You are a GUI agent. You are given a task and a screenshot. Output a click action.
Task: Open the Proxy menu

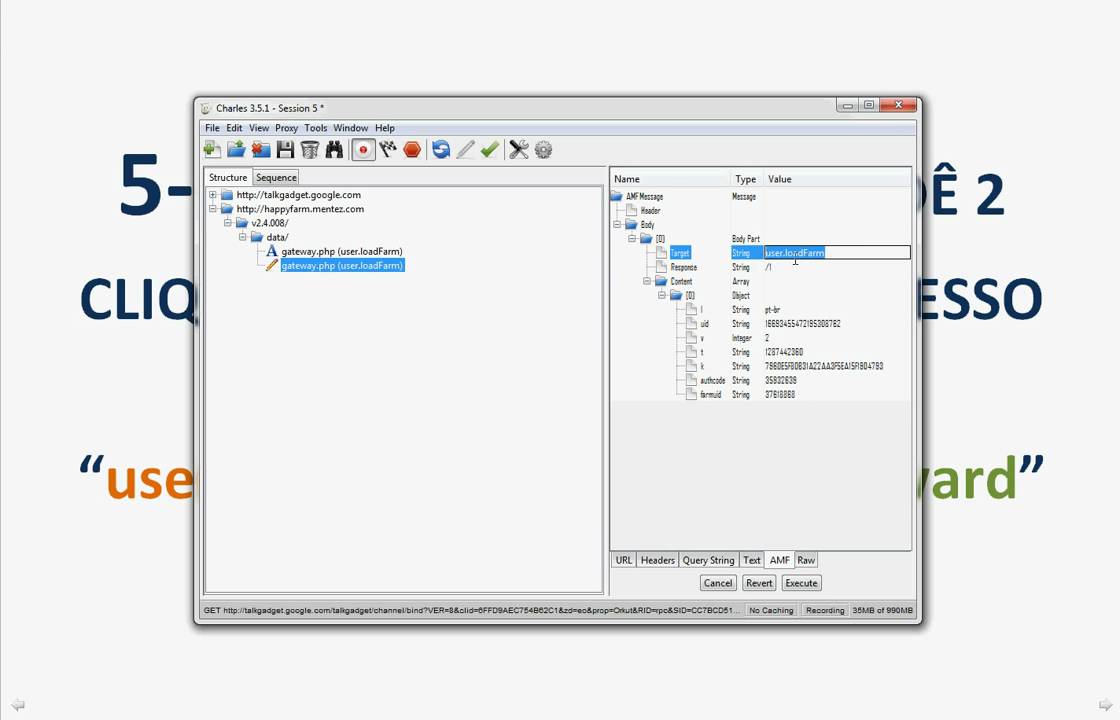click(286, 128)
